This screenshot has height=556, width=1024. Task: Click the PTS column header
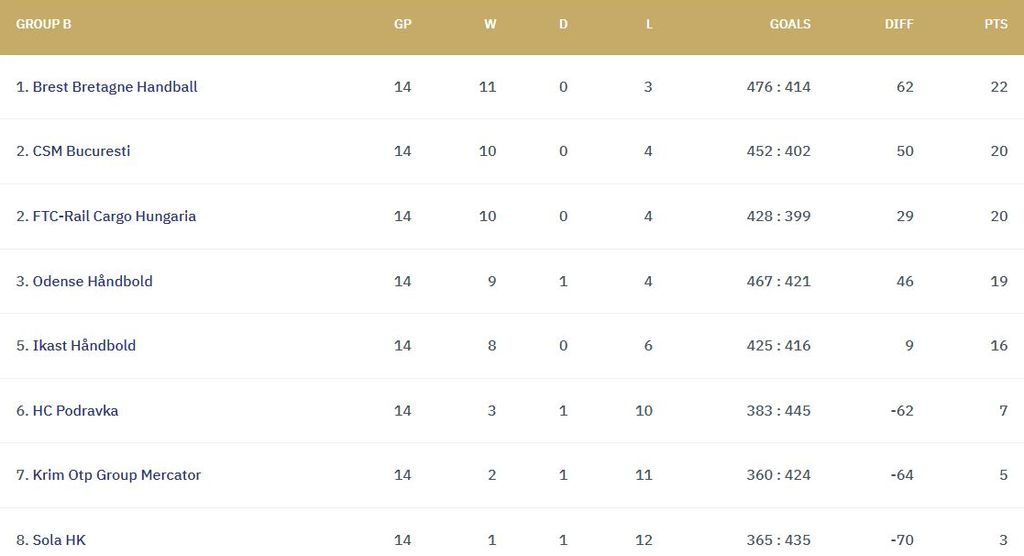(996, 24)
